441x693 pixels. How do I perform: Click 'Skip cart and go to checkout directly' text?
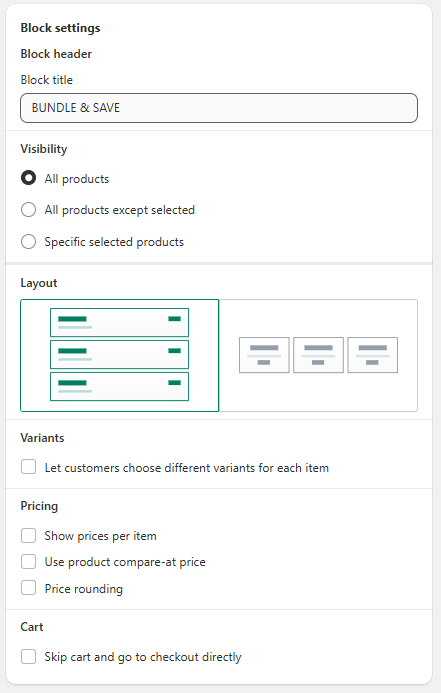tap(143, 657)
